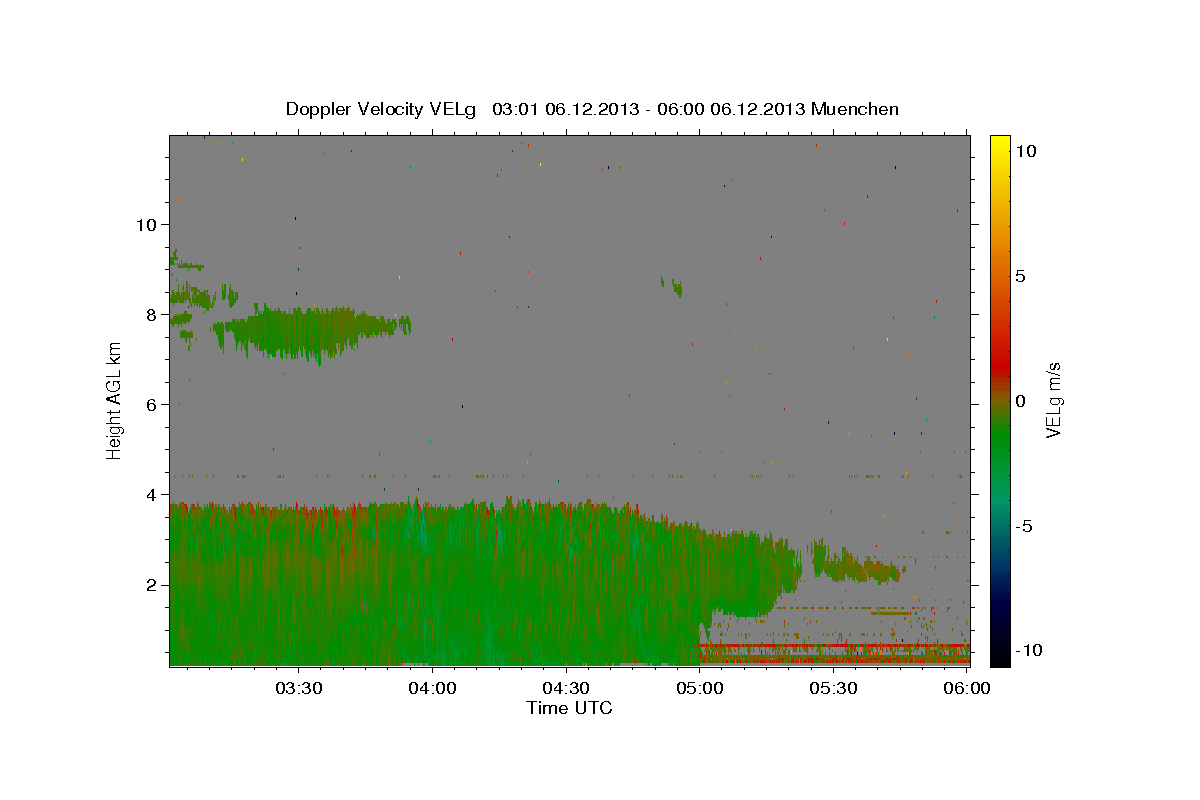Screen dimensions: 1200x800
Task: Click the height label 6 on y-axis
Action: click(150, 405)
